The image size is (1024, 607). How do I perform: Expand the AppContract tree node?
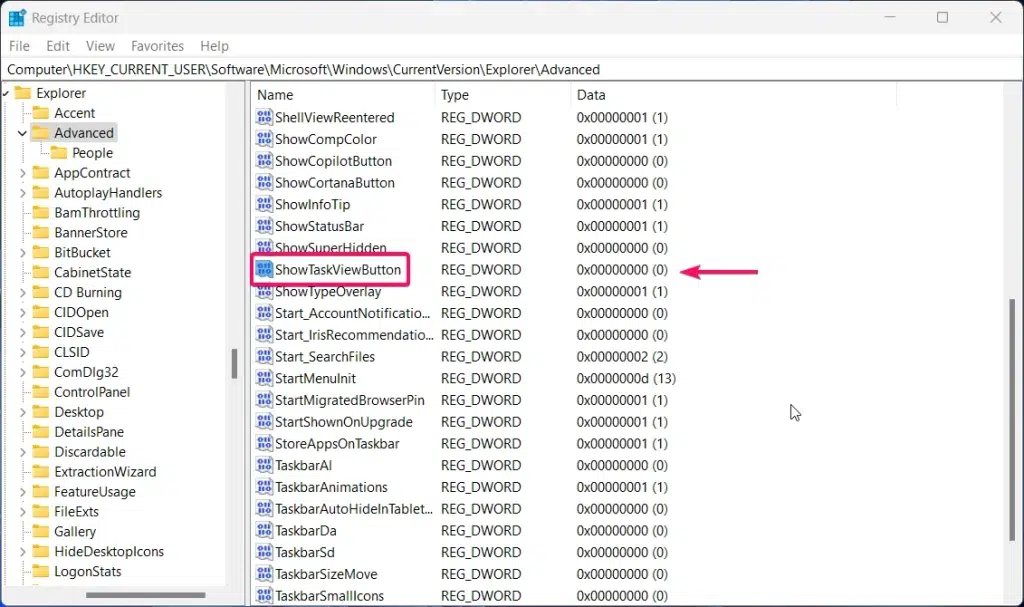point(22,173)
